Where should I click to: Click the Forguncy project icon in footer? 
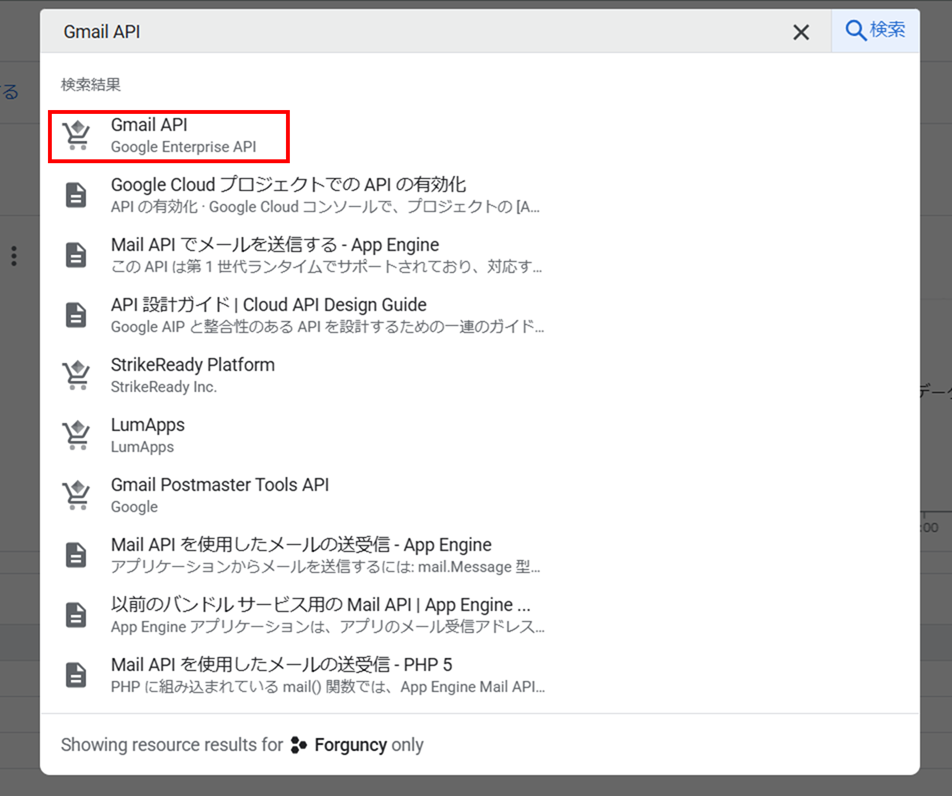299,745
